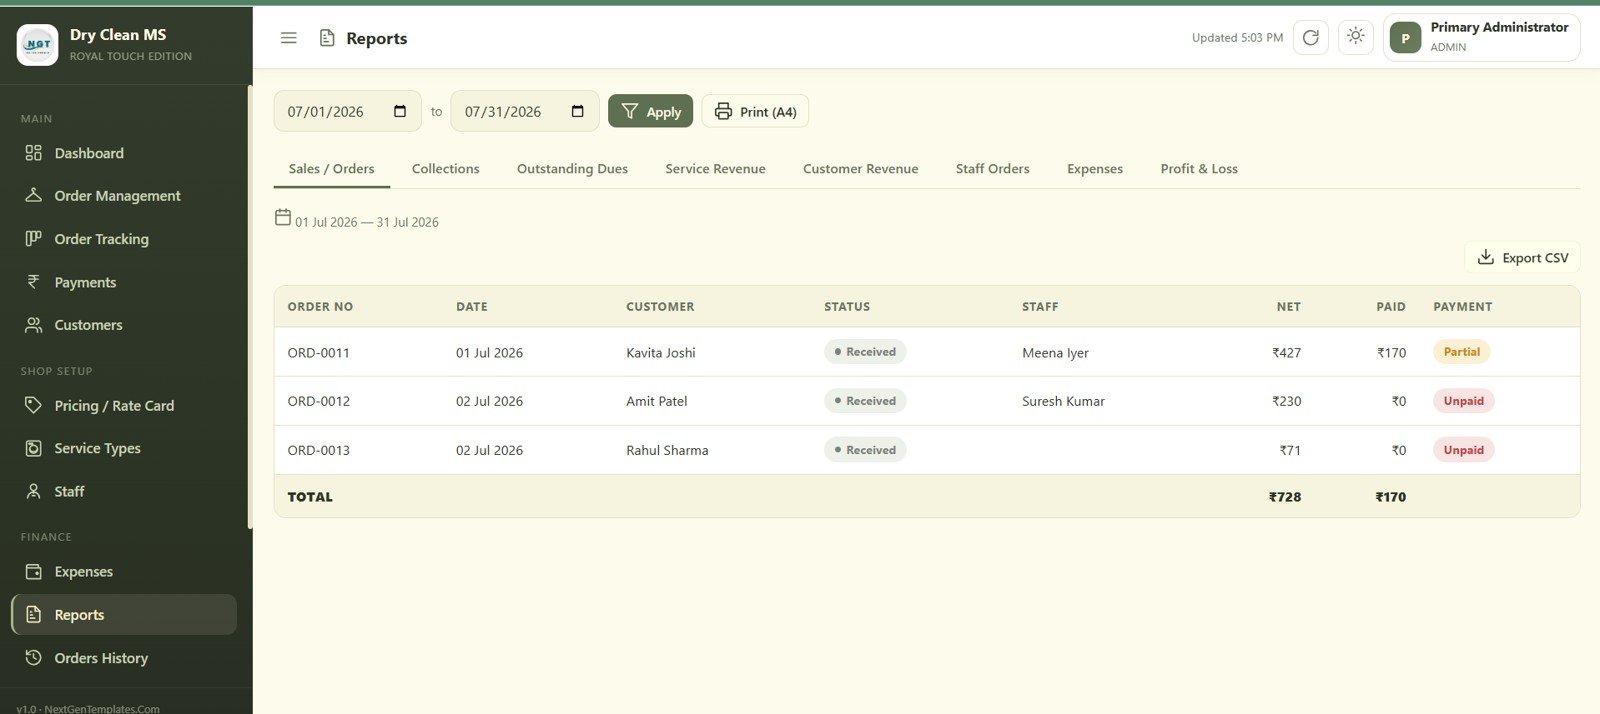Click the Orders History clock icon
This screenshot has height=714, width=1600.
(33, 658)
